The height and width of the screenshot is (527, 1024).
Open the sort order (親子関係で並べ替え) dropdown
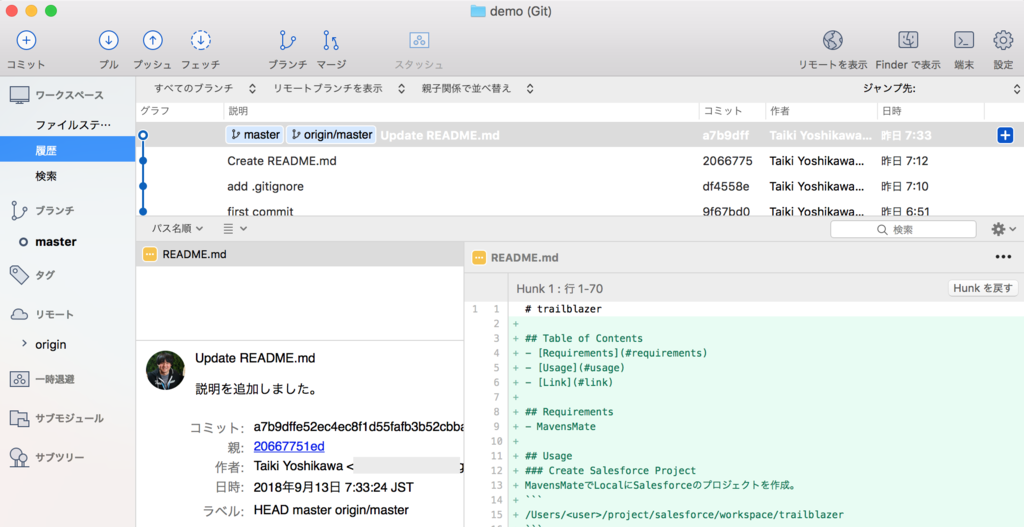(477, 88)
